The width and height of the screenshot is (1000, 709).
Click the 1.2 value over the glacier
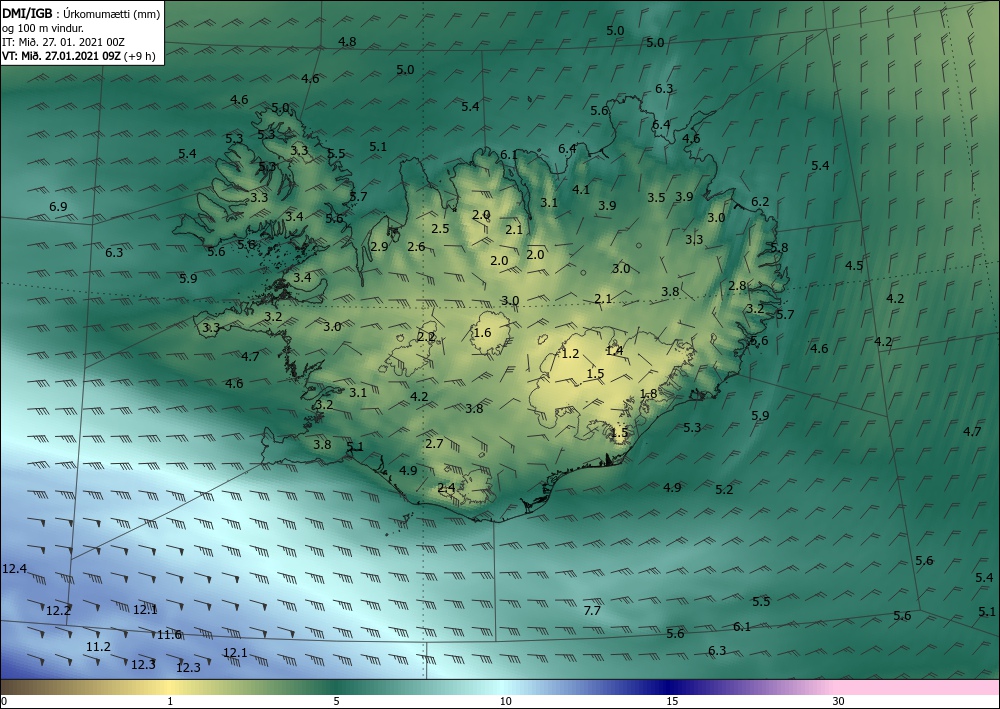coord(570,353)
